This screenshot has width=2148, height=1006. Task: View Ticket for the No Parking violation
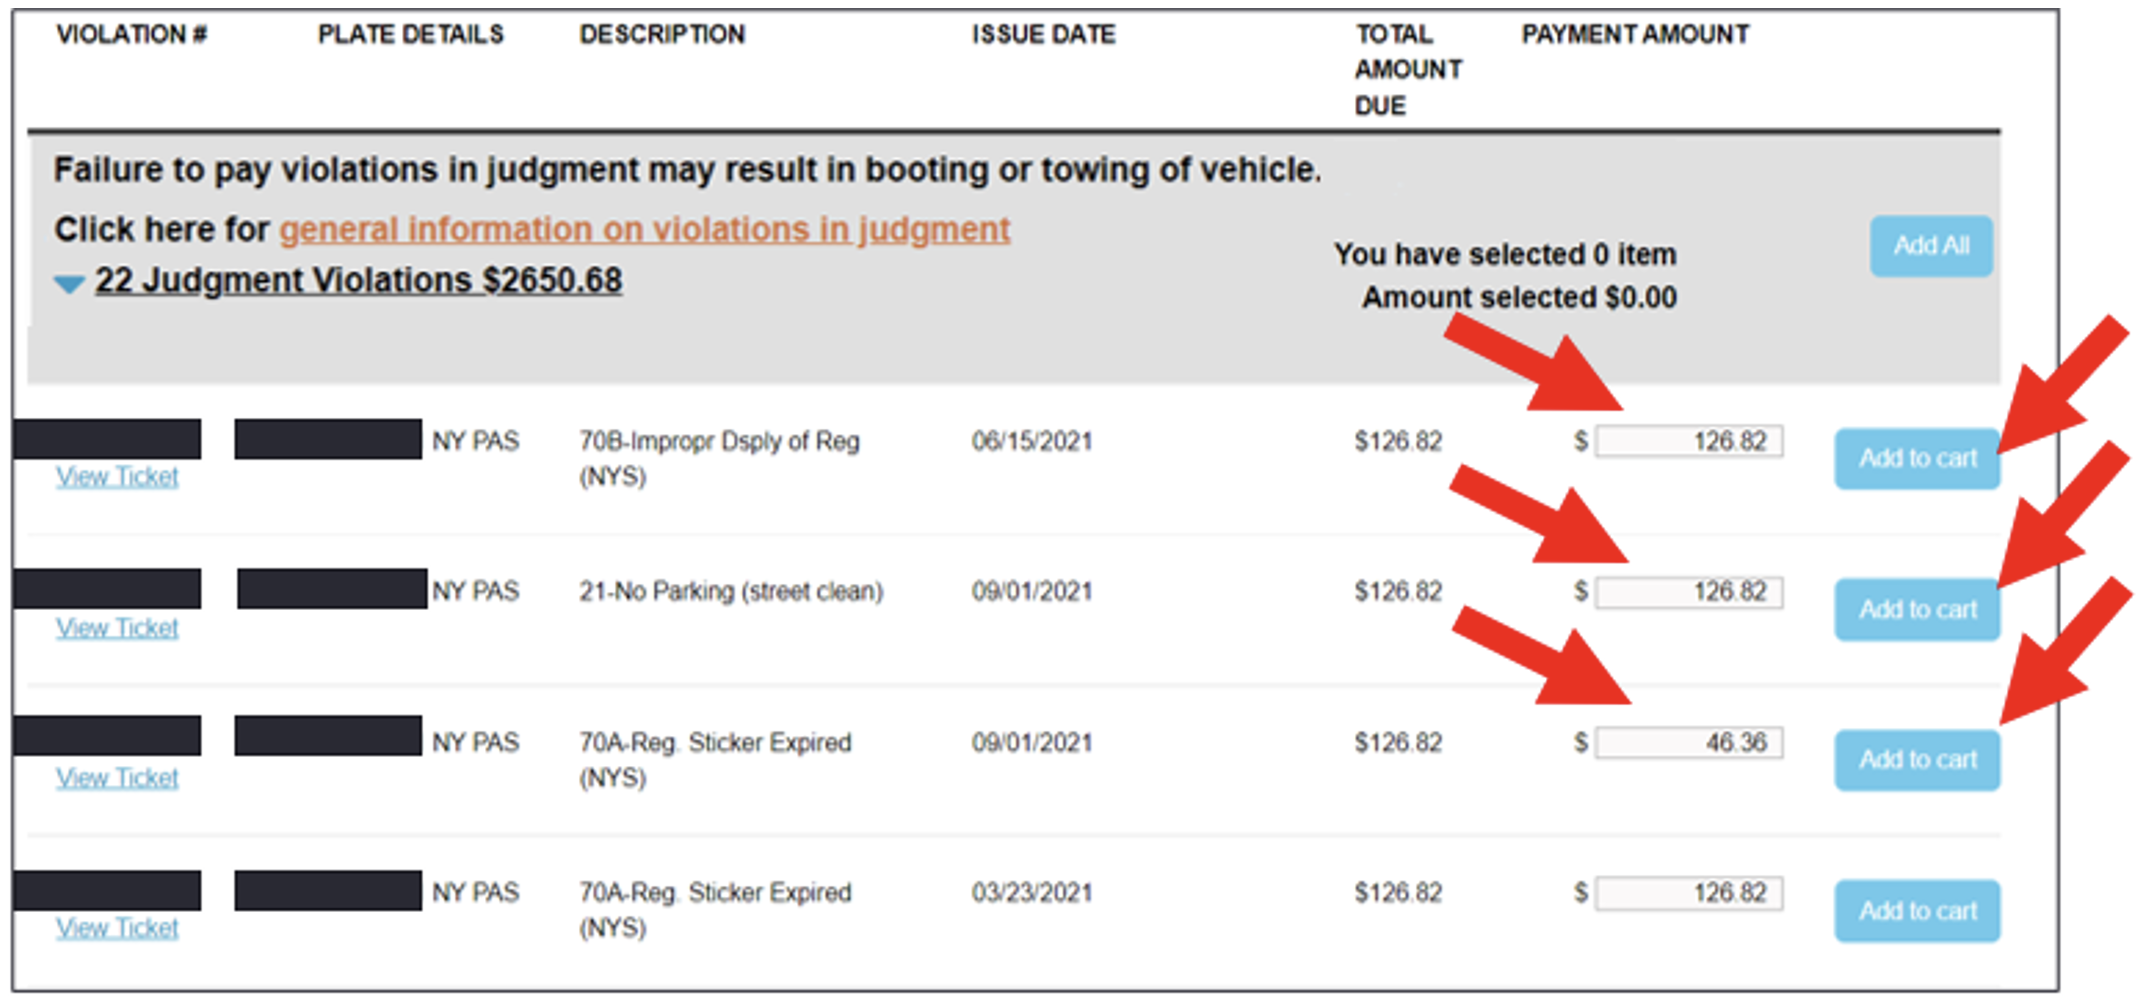(x=117, y=628)
